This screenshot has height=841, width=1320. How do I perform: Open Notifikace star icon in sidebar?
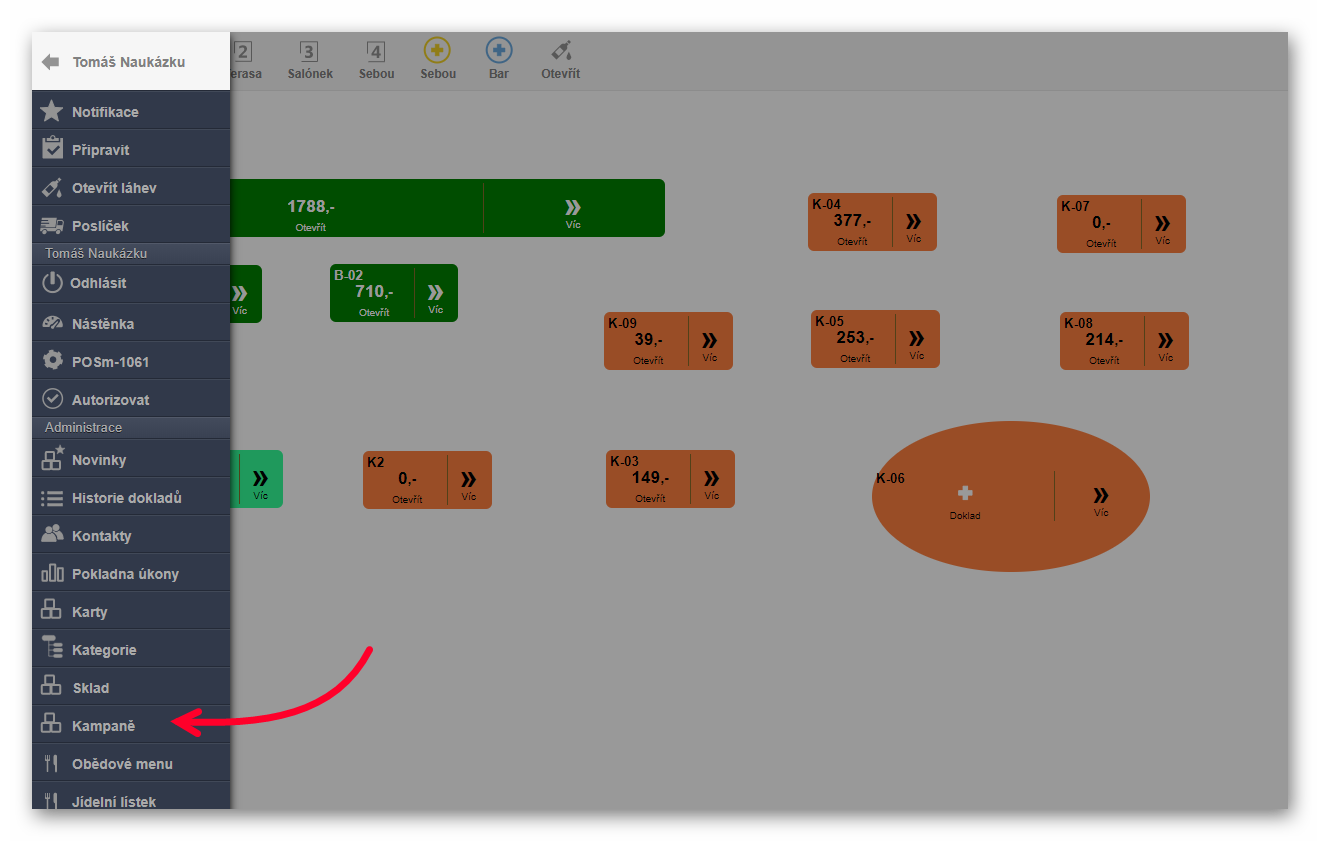[52, 111]
